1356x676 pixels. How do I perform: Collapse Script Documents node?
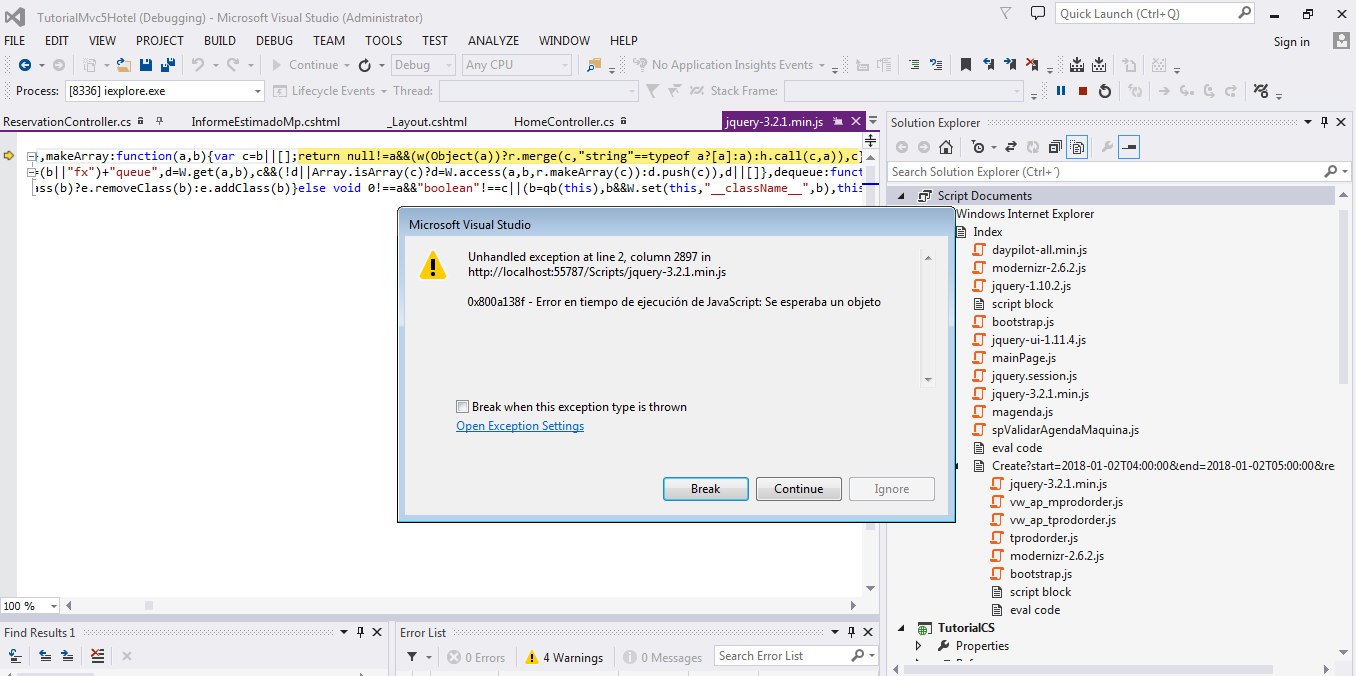click(x=901, y=196)
